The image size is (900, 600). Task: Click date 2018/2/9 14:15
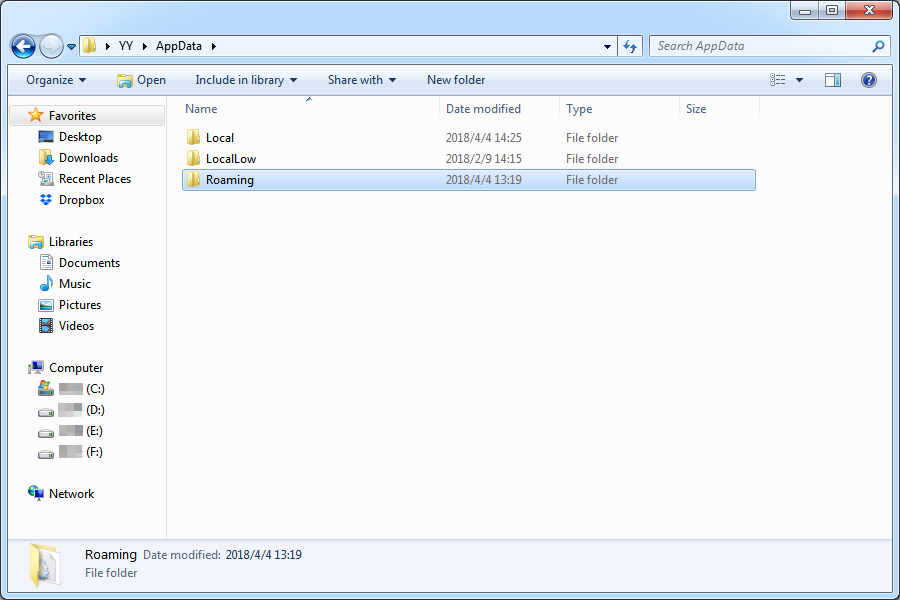point(483,159)
